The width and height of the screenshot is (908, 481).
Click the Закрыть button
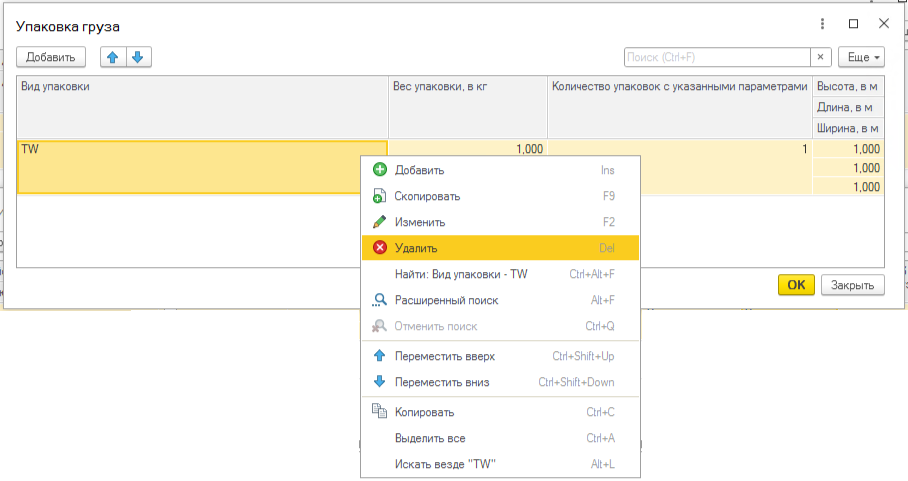[852, 285]
